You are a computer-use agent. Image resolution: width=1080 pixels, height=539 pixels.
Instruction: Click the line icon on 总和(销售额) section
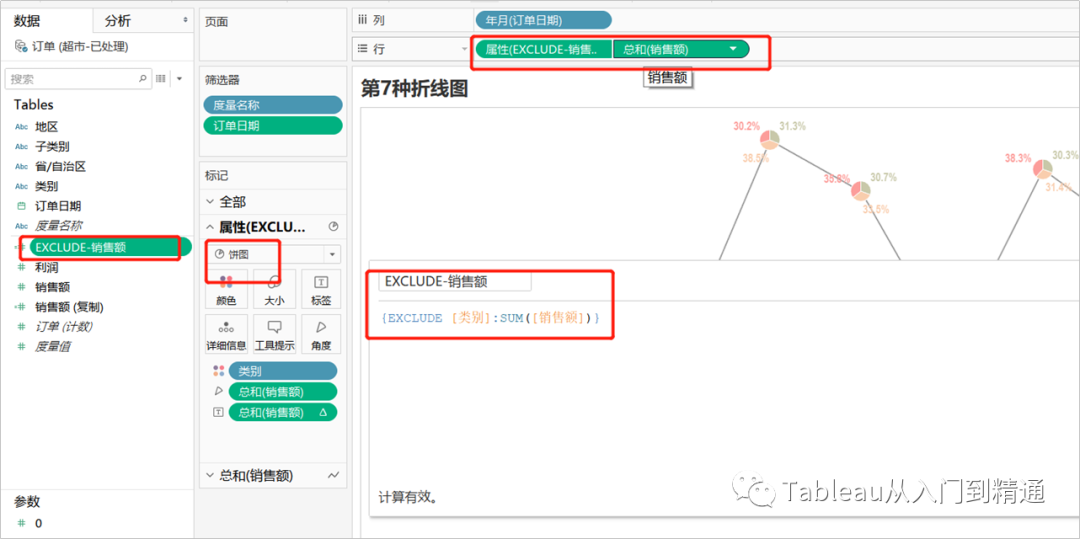tap(334, 475)
